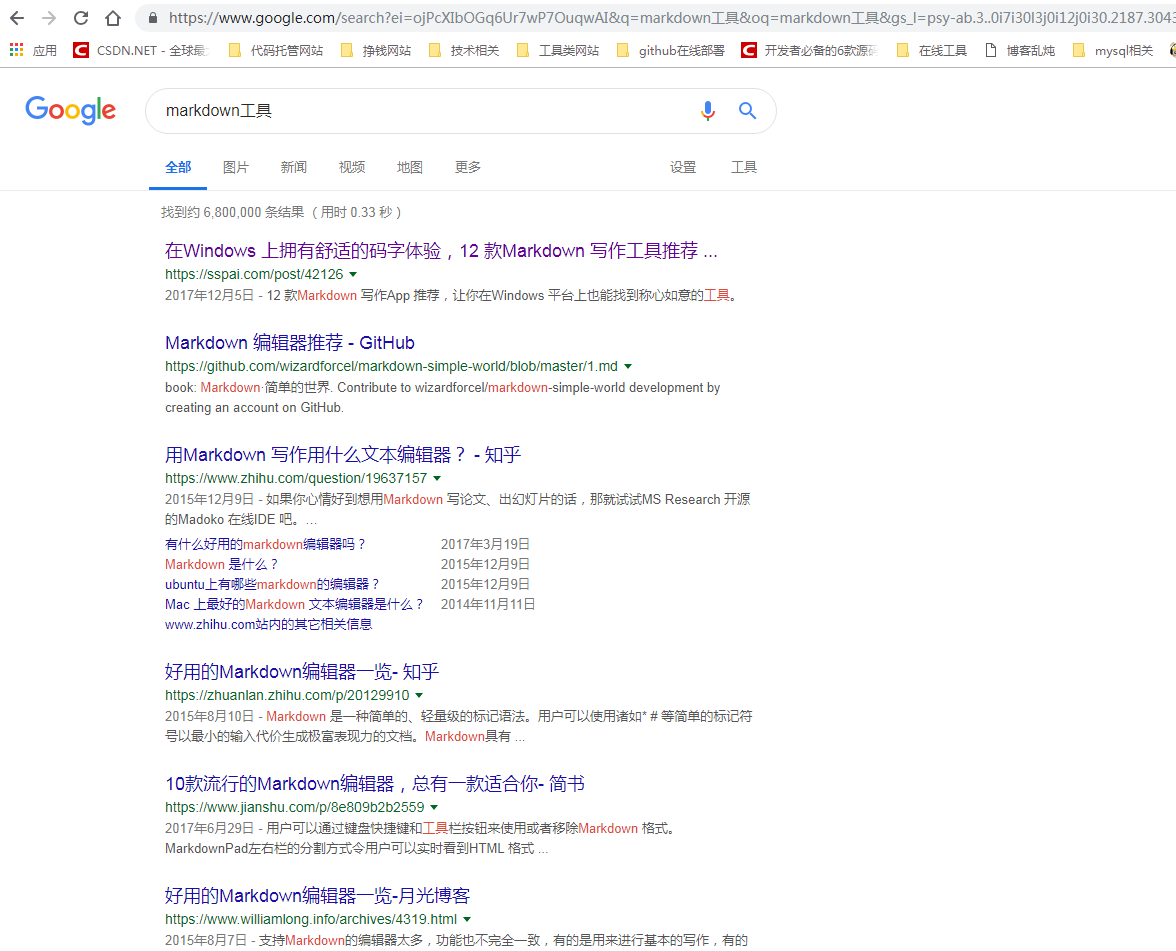This screenshot has height=951, width=1176.
Task: Open the 12 款Markdown 写作工具推荐 result
Action: 441,250
